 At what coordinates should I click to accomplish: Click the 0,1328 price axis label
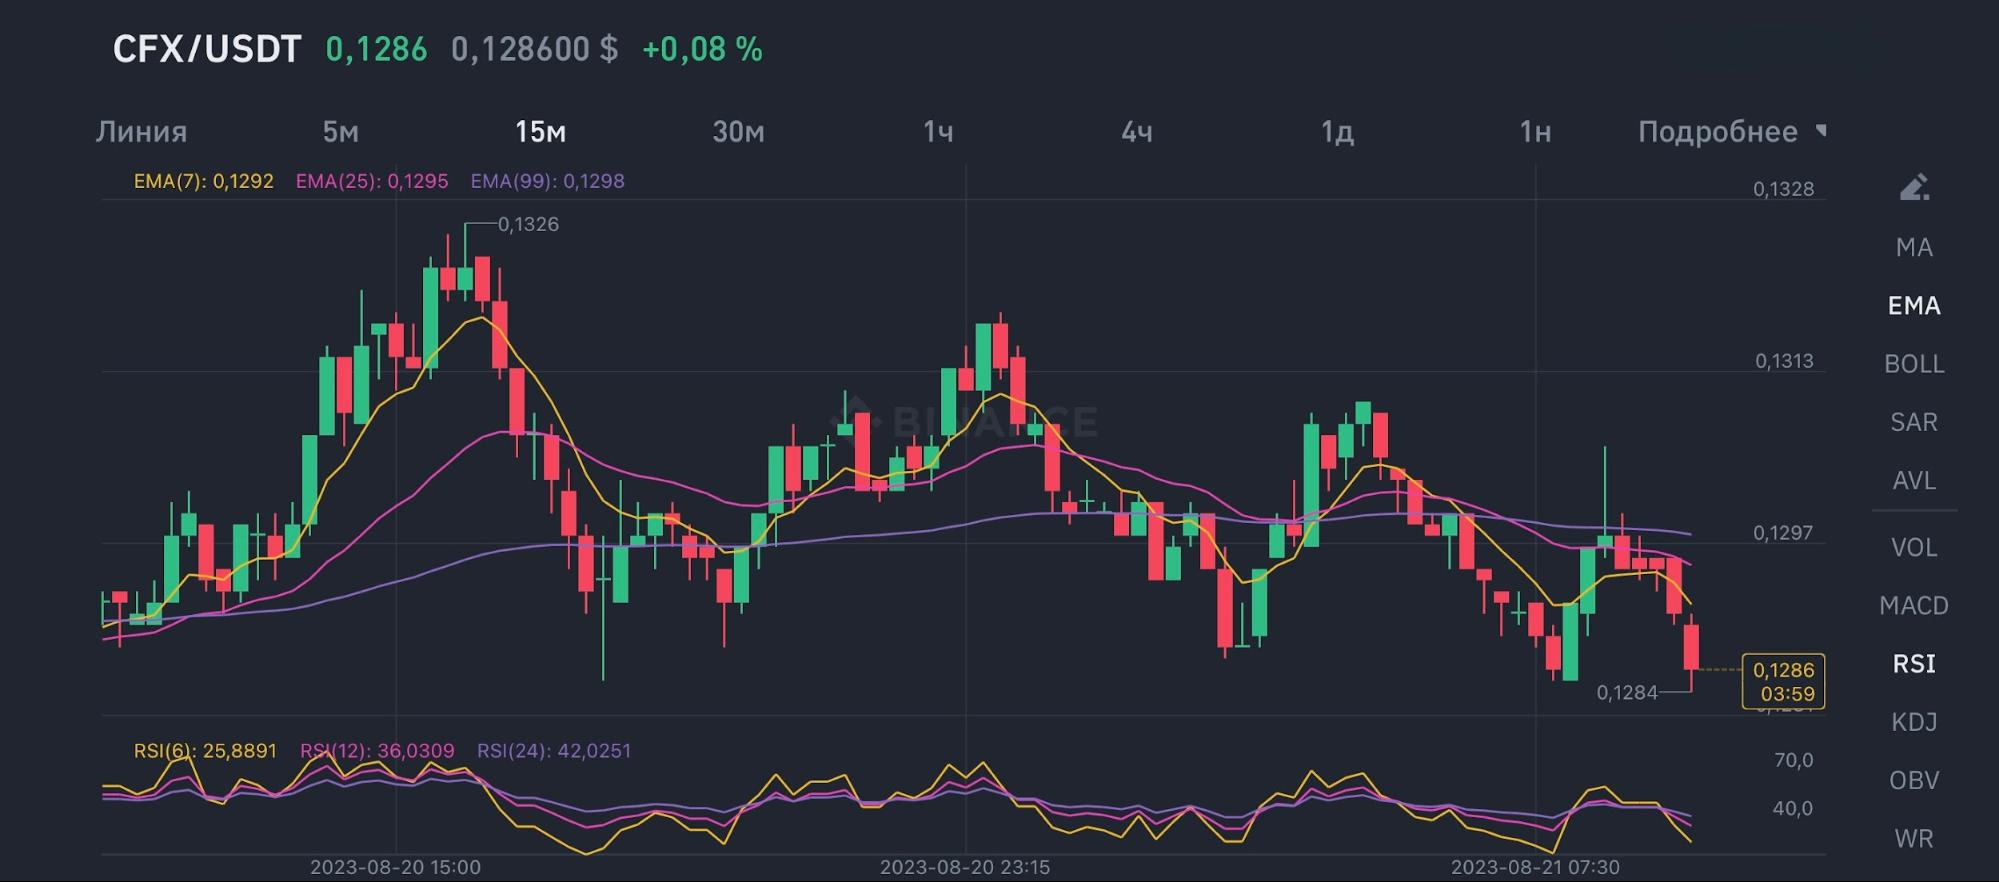point(1783,189)
